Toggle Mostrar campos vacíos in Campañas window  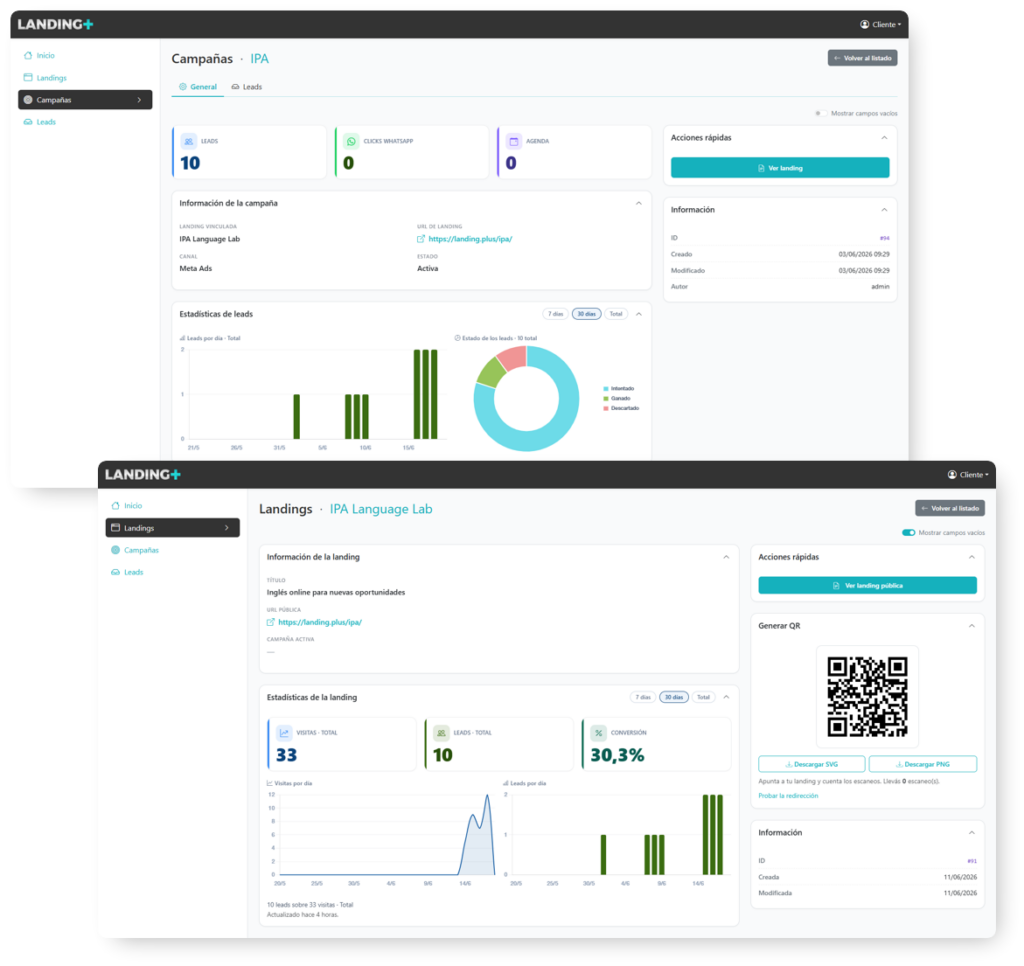pos(820,114)
